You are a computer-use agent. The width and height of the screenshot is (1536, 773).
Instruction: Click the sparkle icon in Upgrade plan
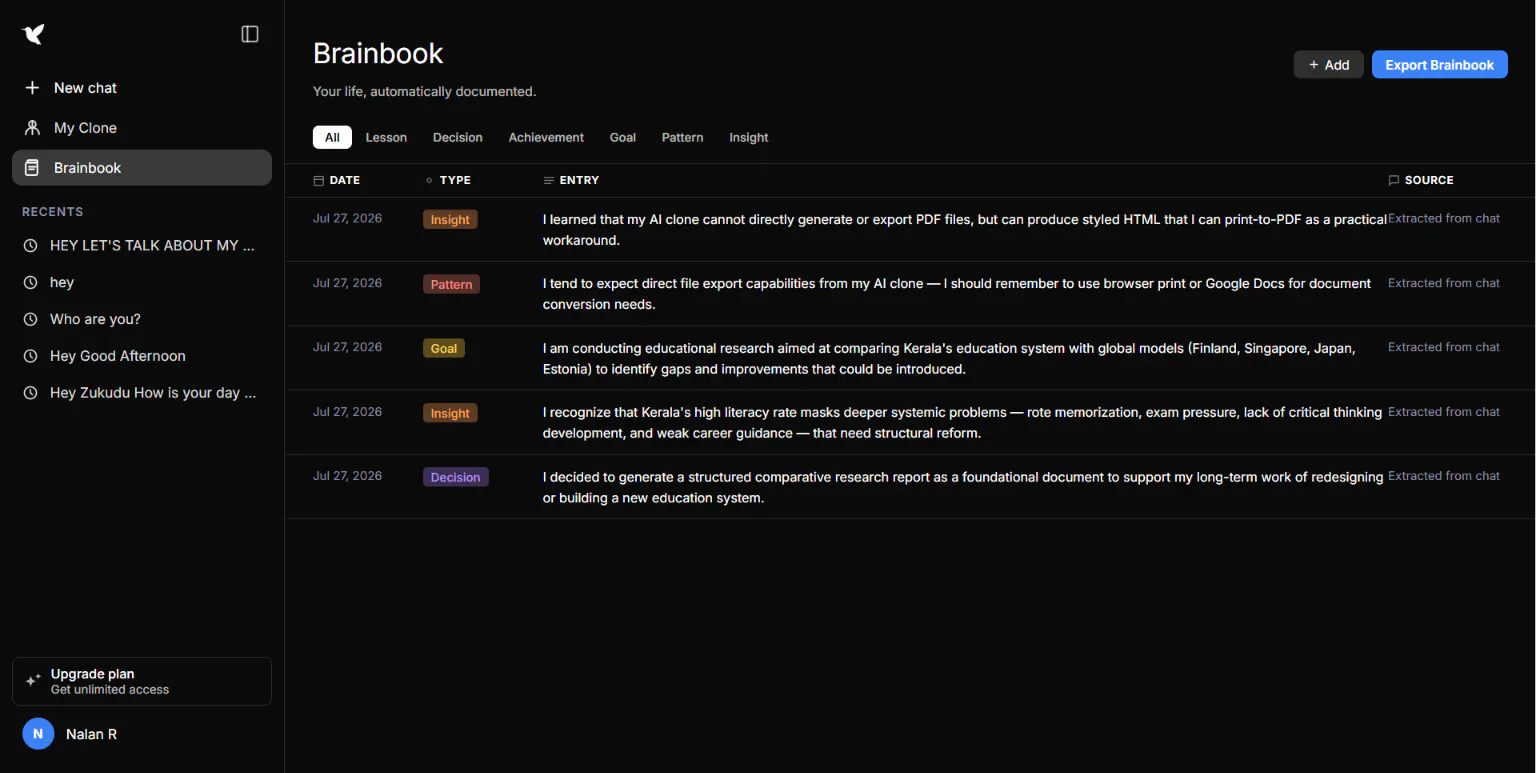pos(33,680)
